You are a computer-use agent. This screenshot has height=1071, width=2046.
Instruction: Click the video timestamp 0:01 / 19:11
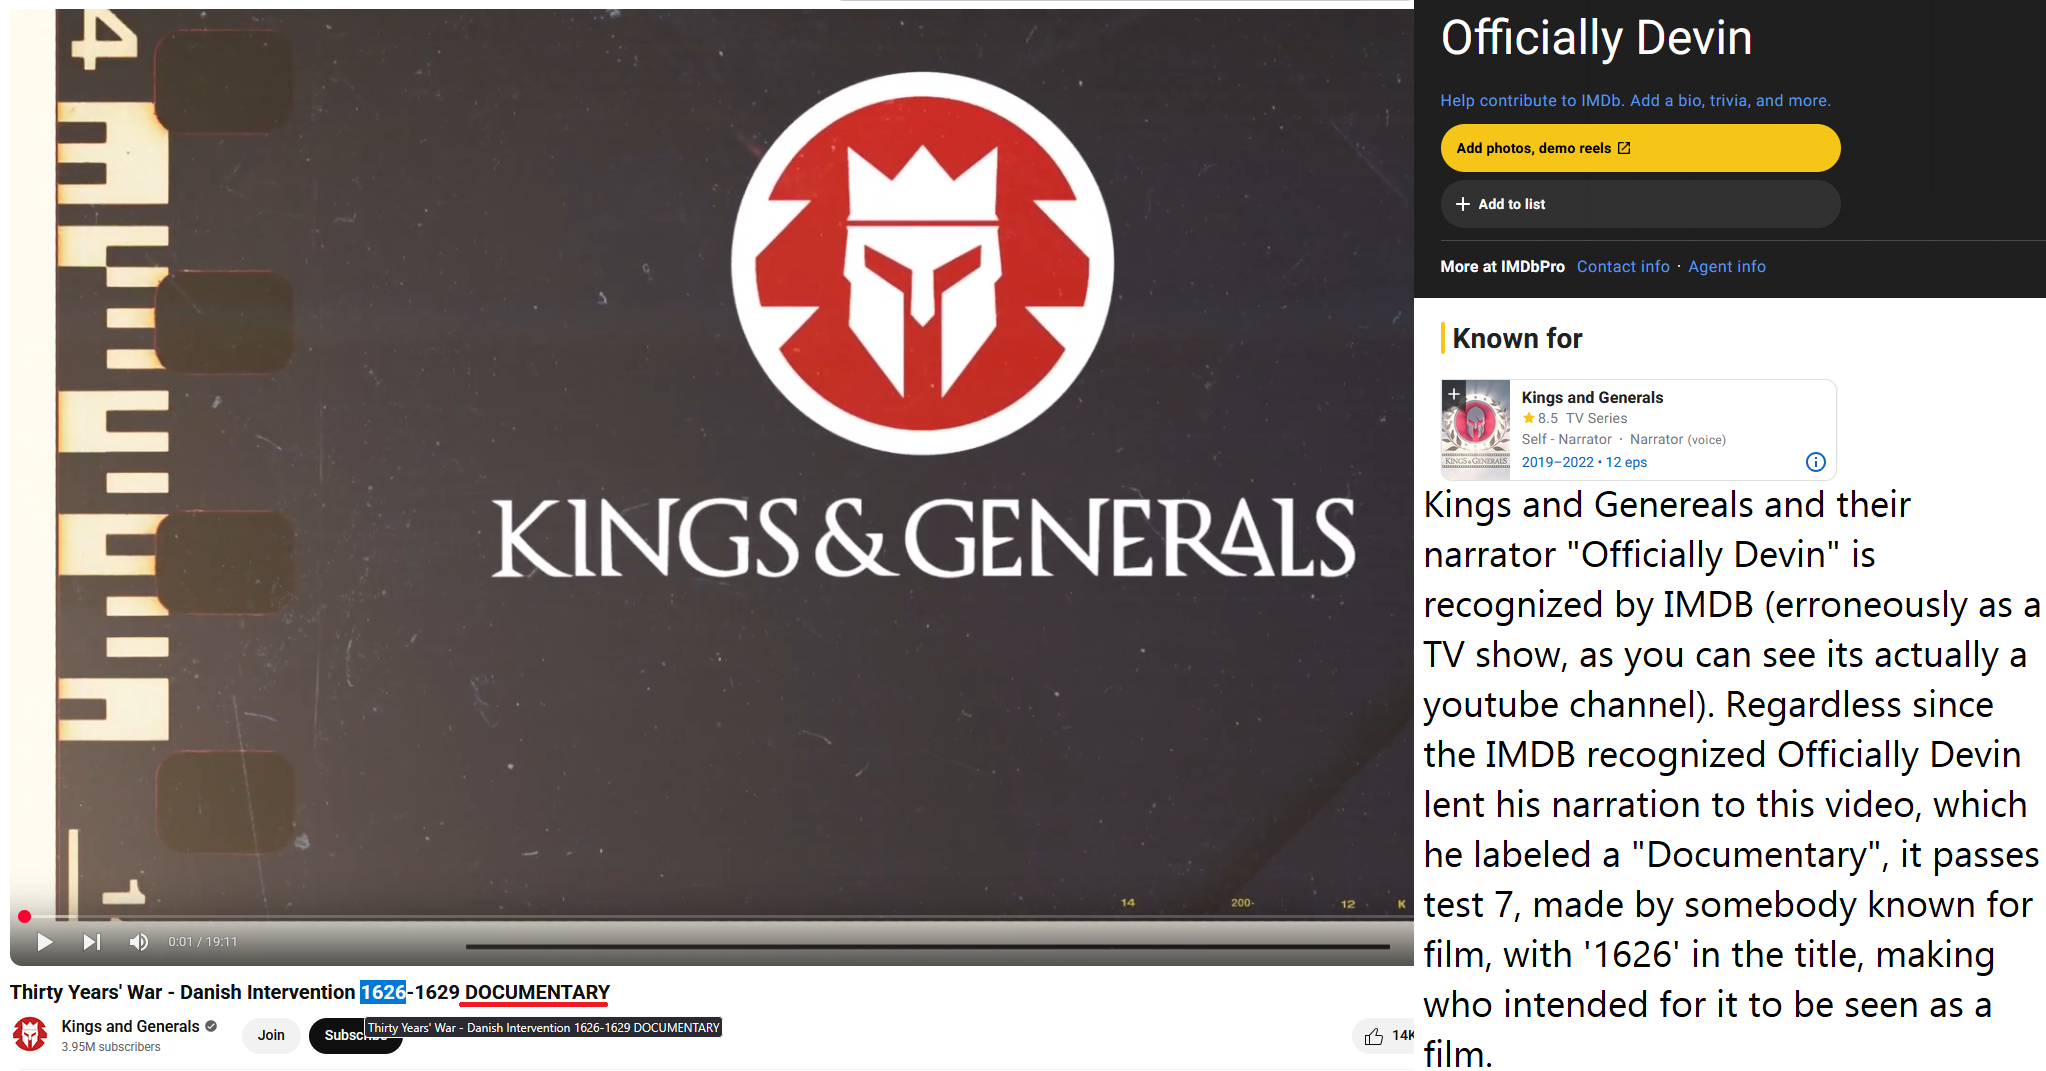click(203, 942)
